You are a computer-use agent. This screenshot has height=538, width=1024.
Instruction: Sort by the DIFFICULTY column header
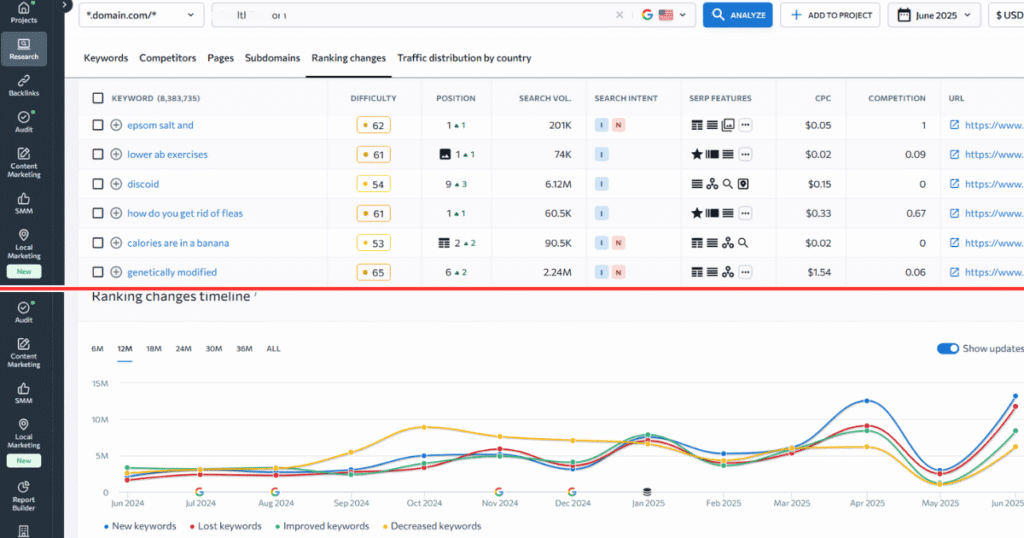[x=373, y=98]
